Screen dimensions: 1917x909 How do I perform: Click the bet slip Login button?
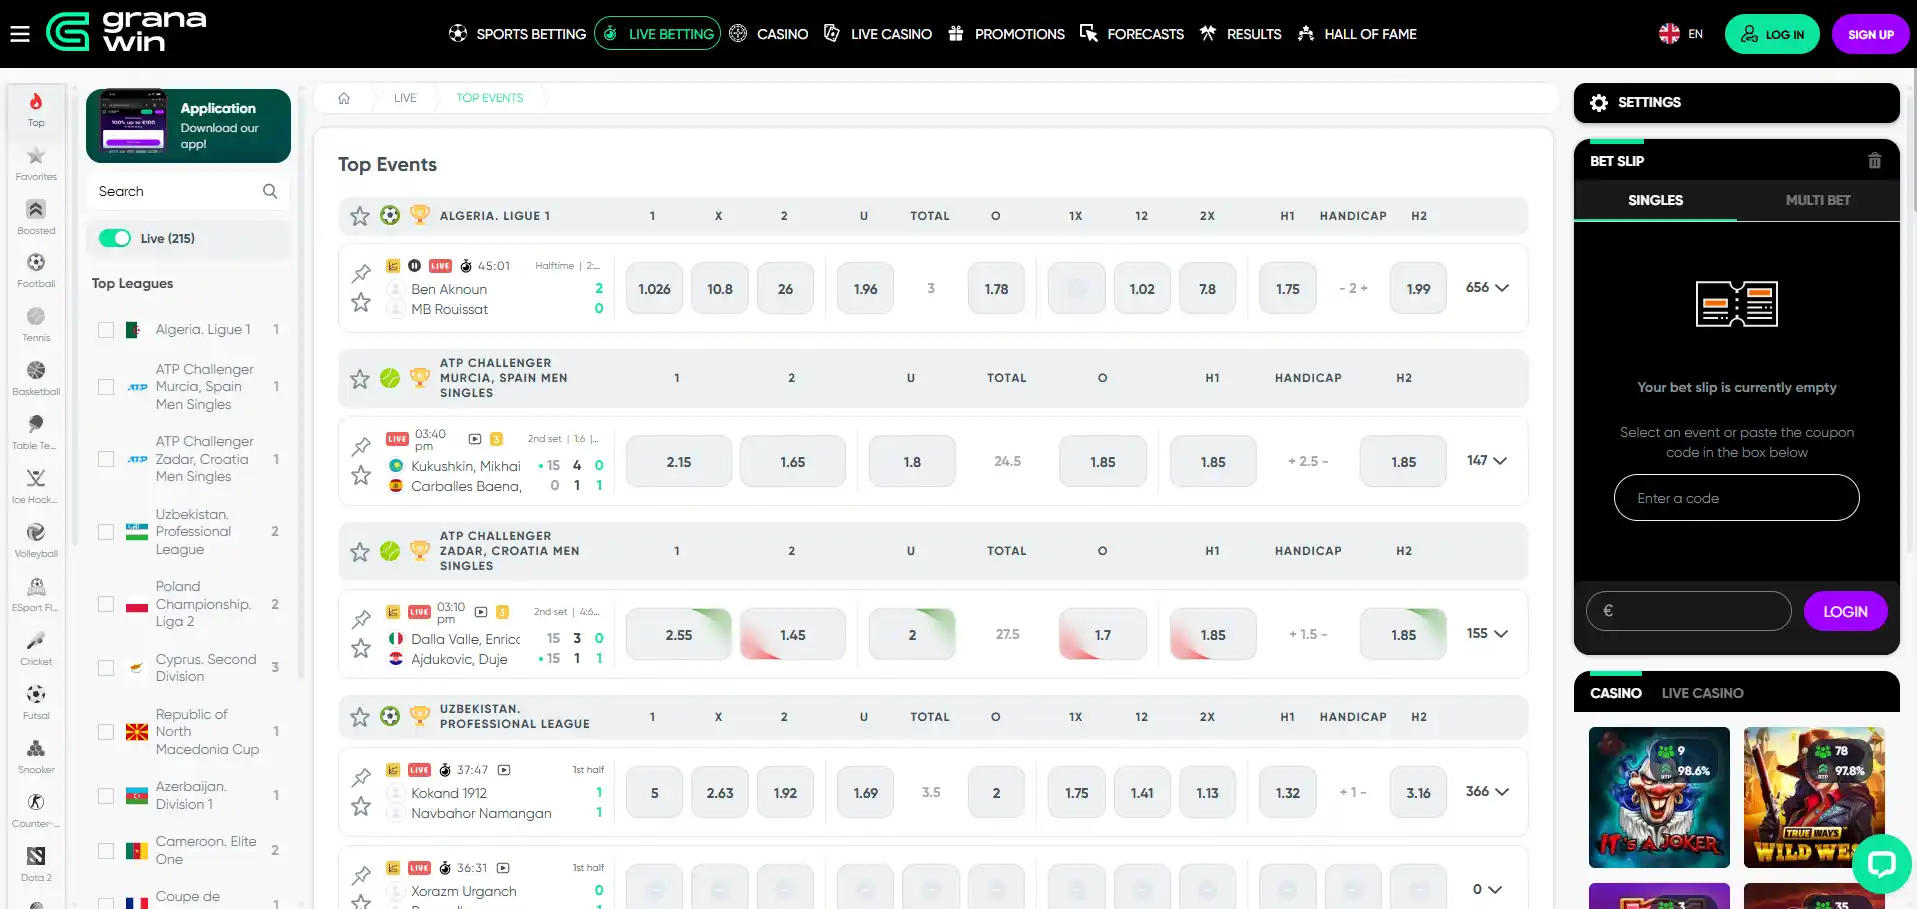coord(1845,611)
